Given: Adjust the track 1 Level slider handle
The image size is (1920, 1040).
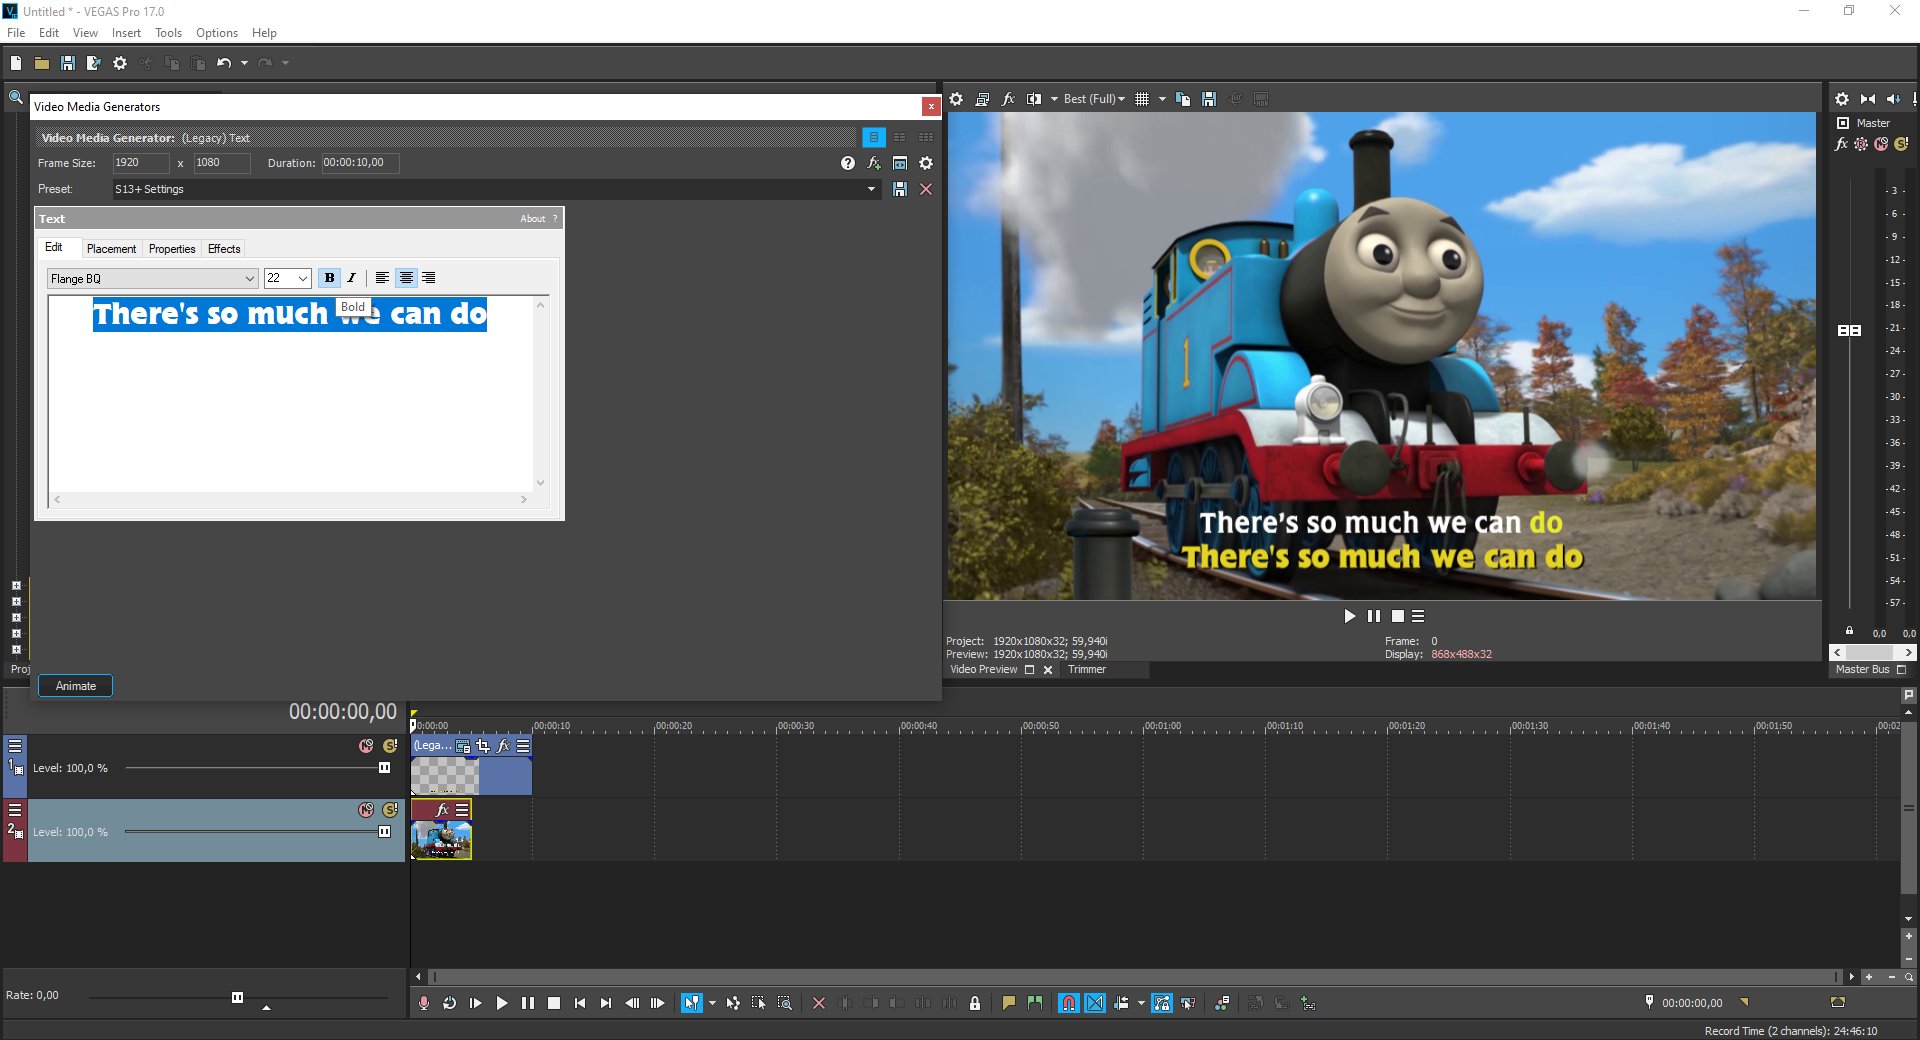Looking at the screenshot, I should (384, 768).
